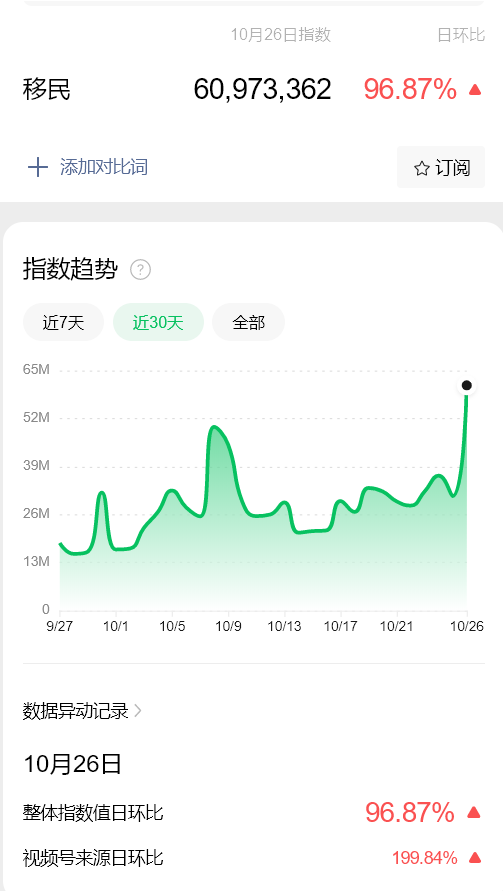Expand 数据异动记录 via its chevron arrow
503x891 pixels.
(x=138, y=710)
